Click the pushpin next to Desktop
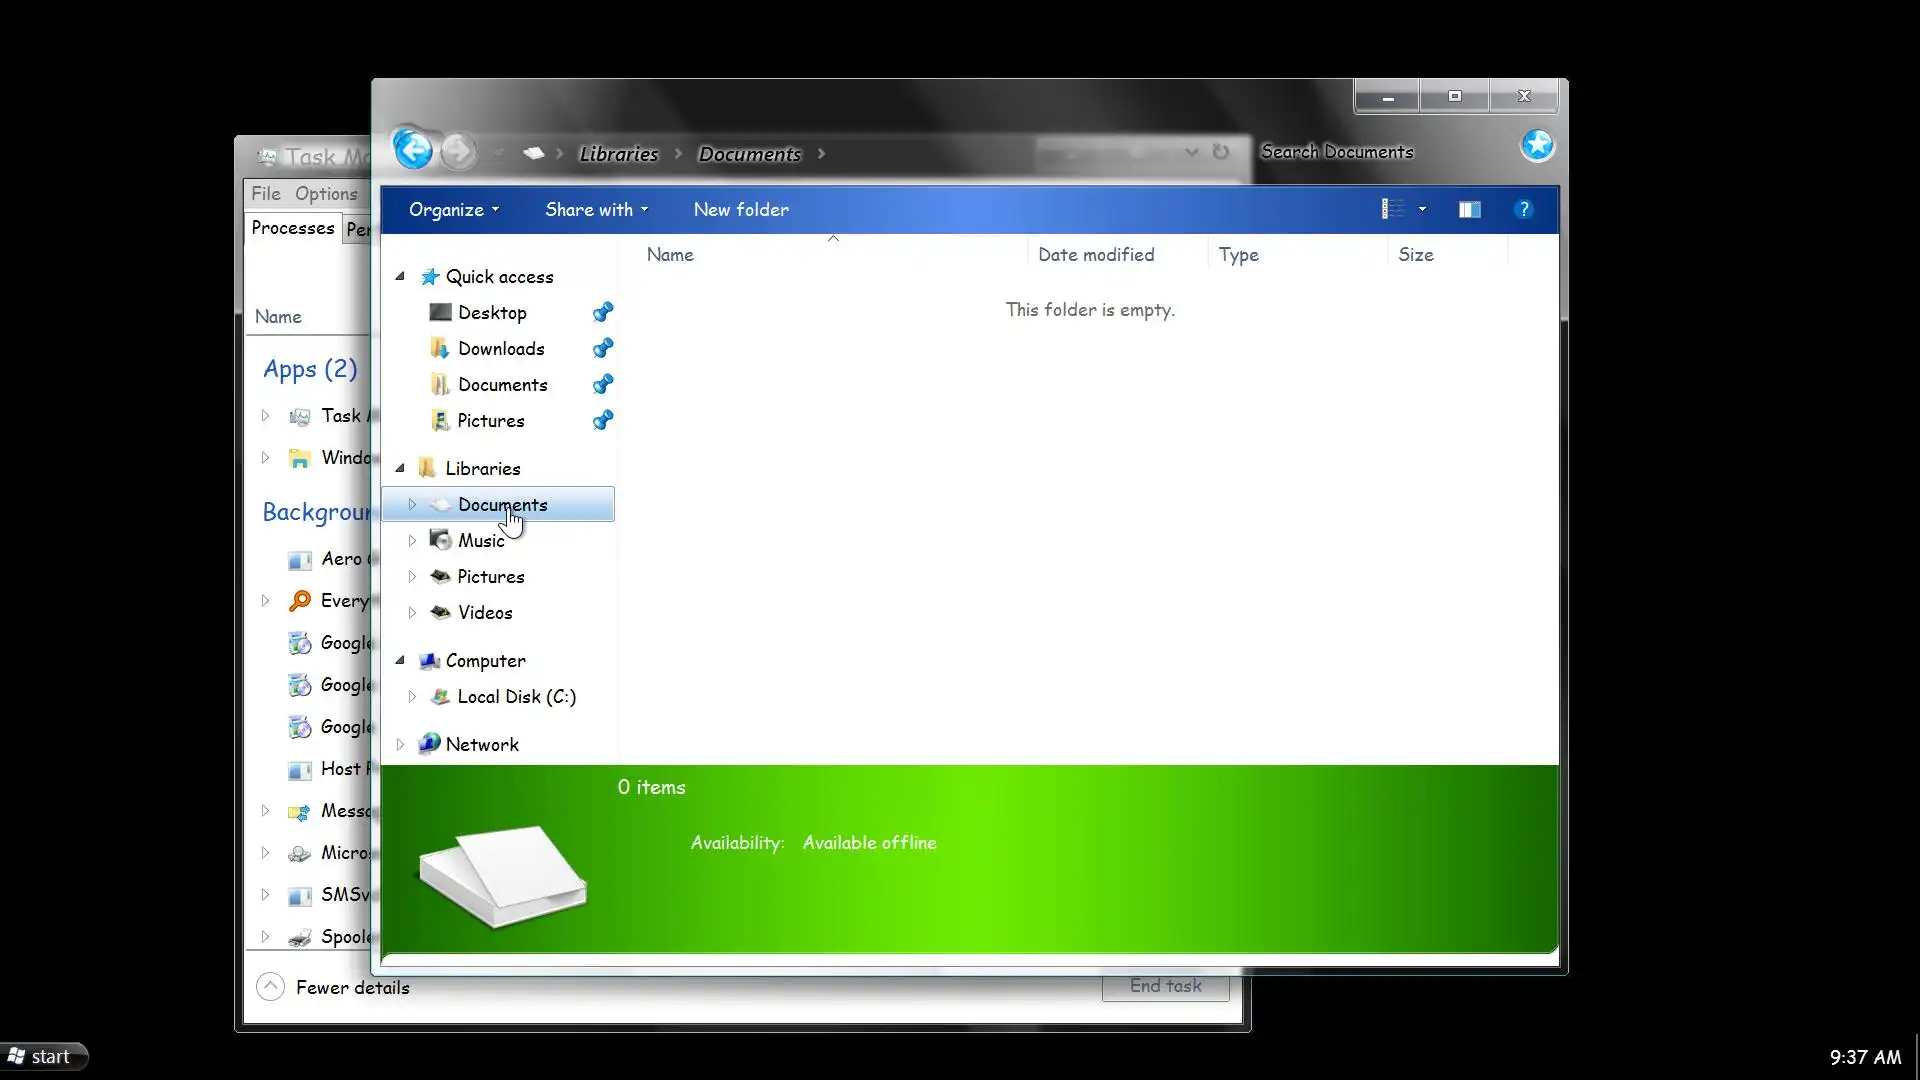The width and height of the screenshot is (1920, 1080). pos(602,312)
